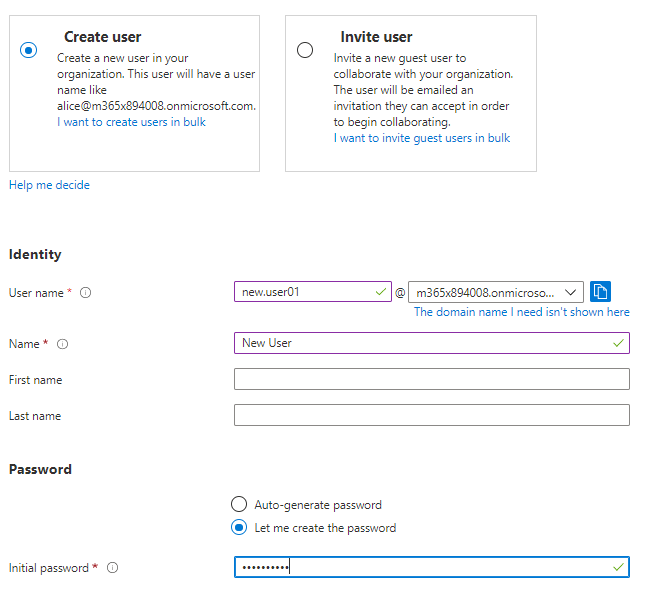Click the Last name text box

coord(431,415)
